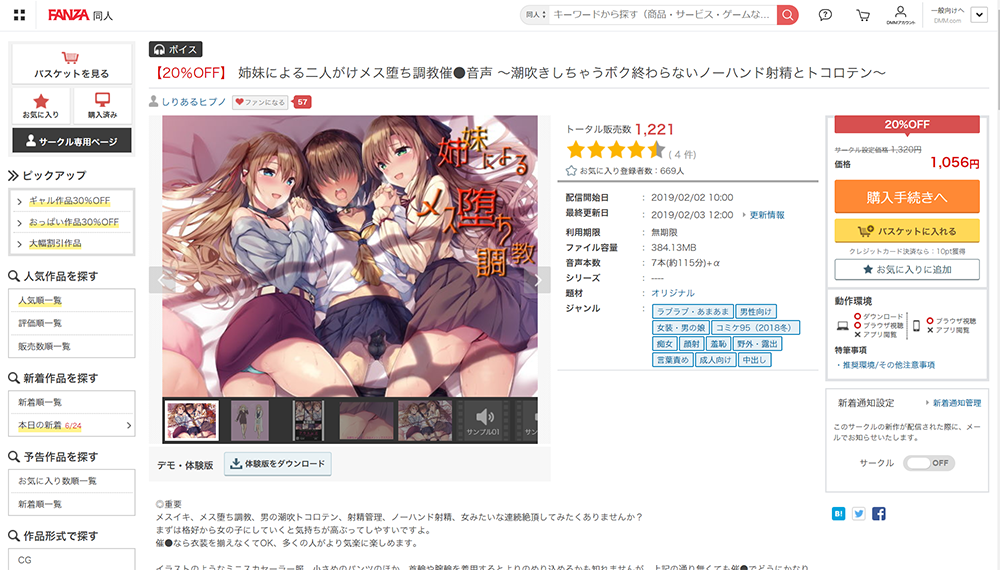This screenshot has width=1000, height=570.
Task: Open the apps grid menu icon
Action: tap(19, 15)
